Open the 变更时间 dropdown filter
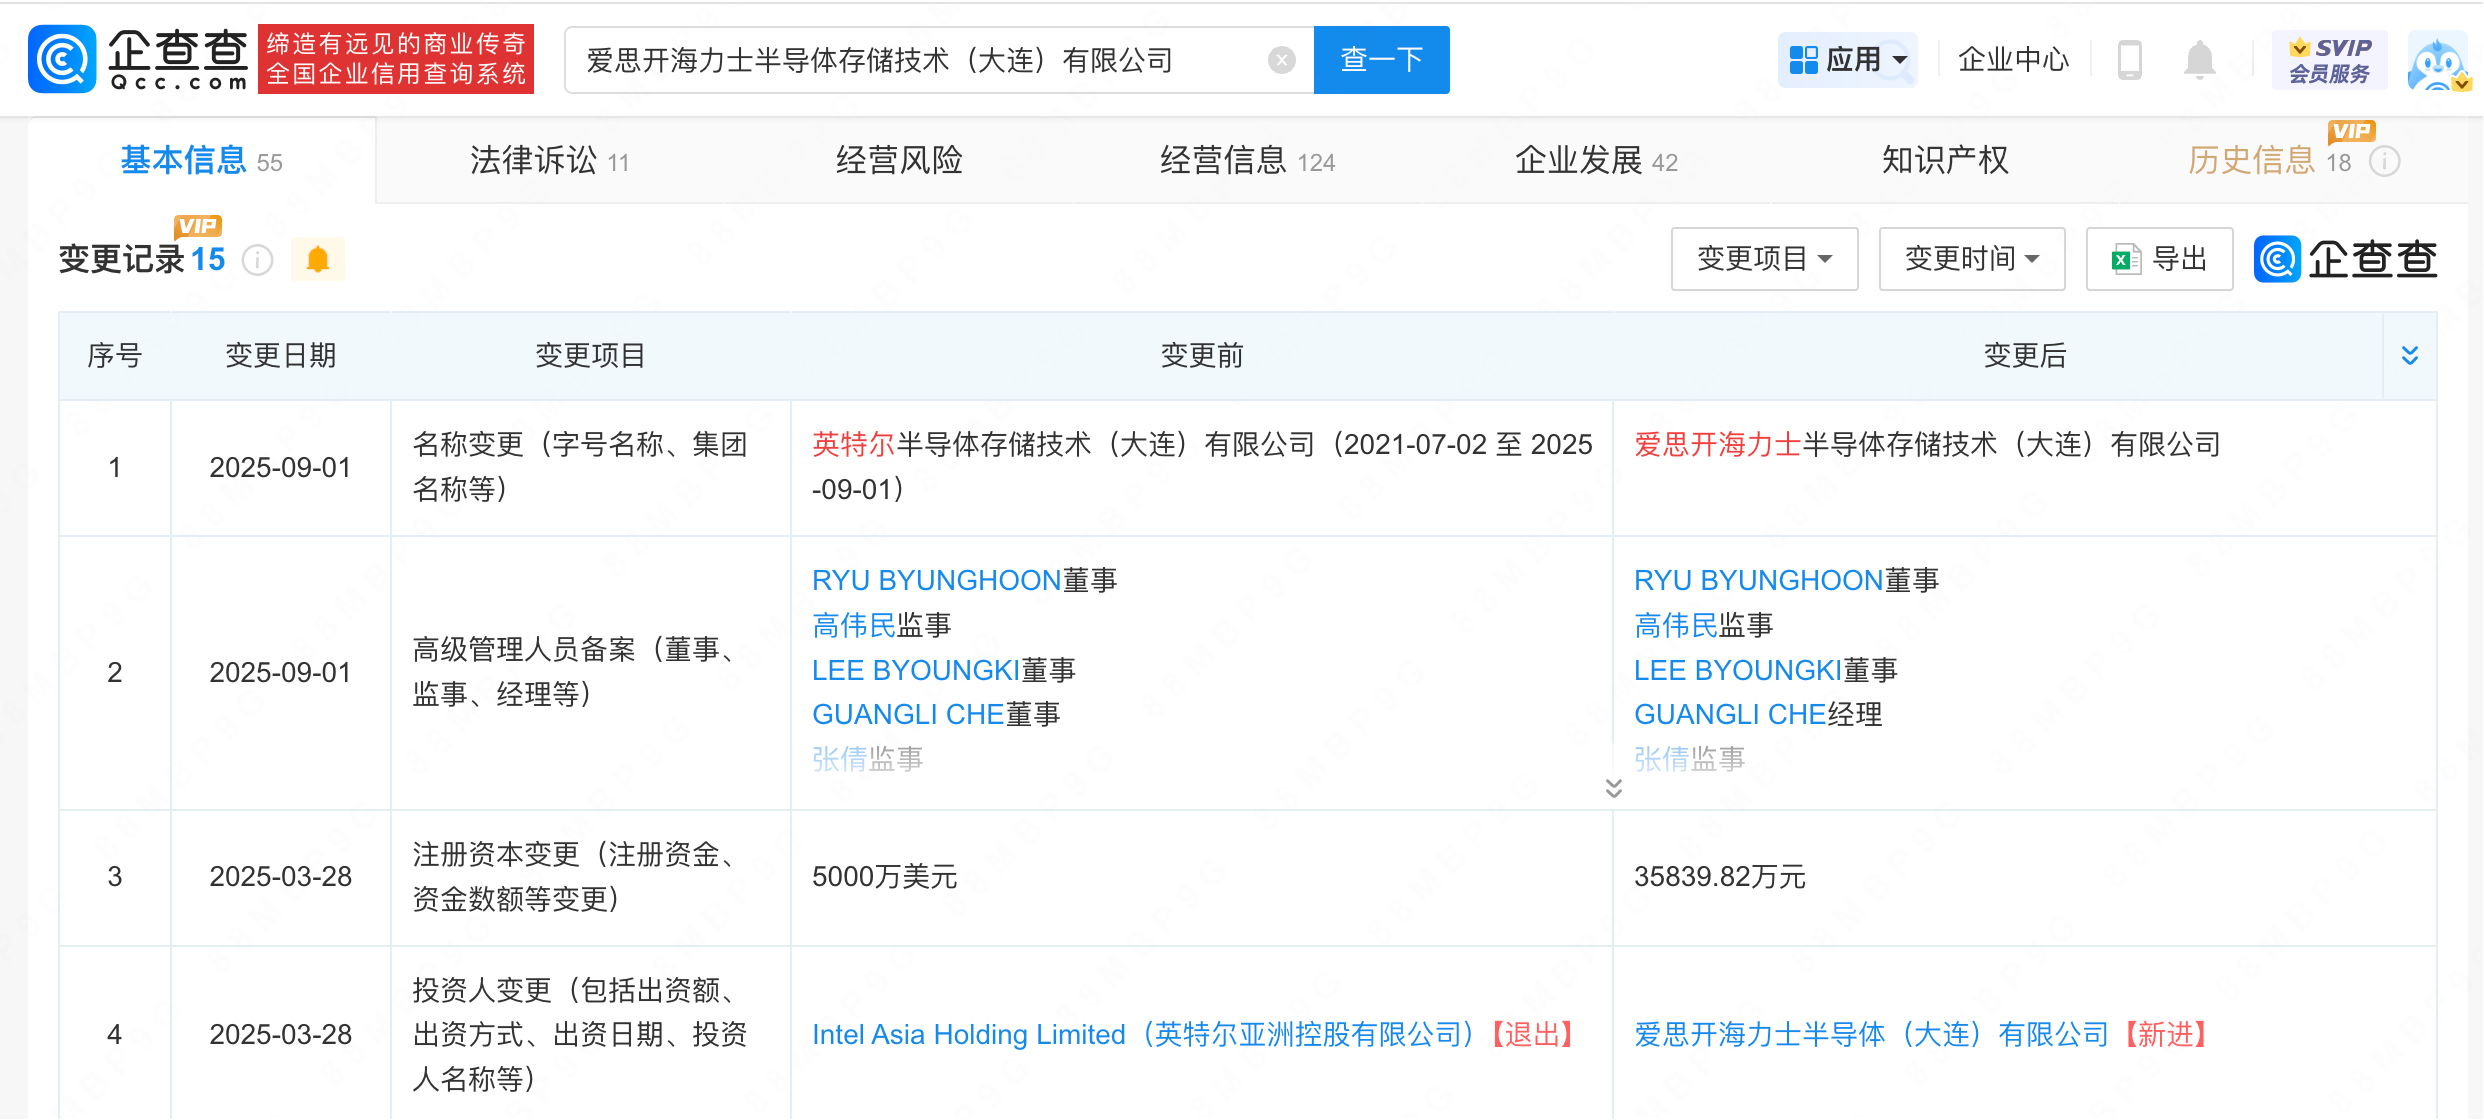Viewport: 2484px width, 1120px height. pyautogui.click(x=1972, y=259)
